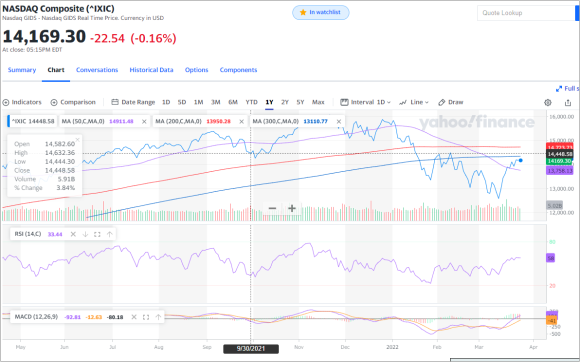Screen dimensions: 580x362
Task: Share the chart with export icon
Action: pyautogui.click(x=568, y=103)
